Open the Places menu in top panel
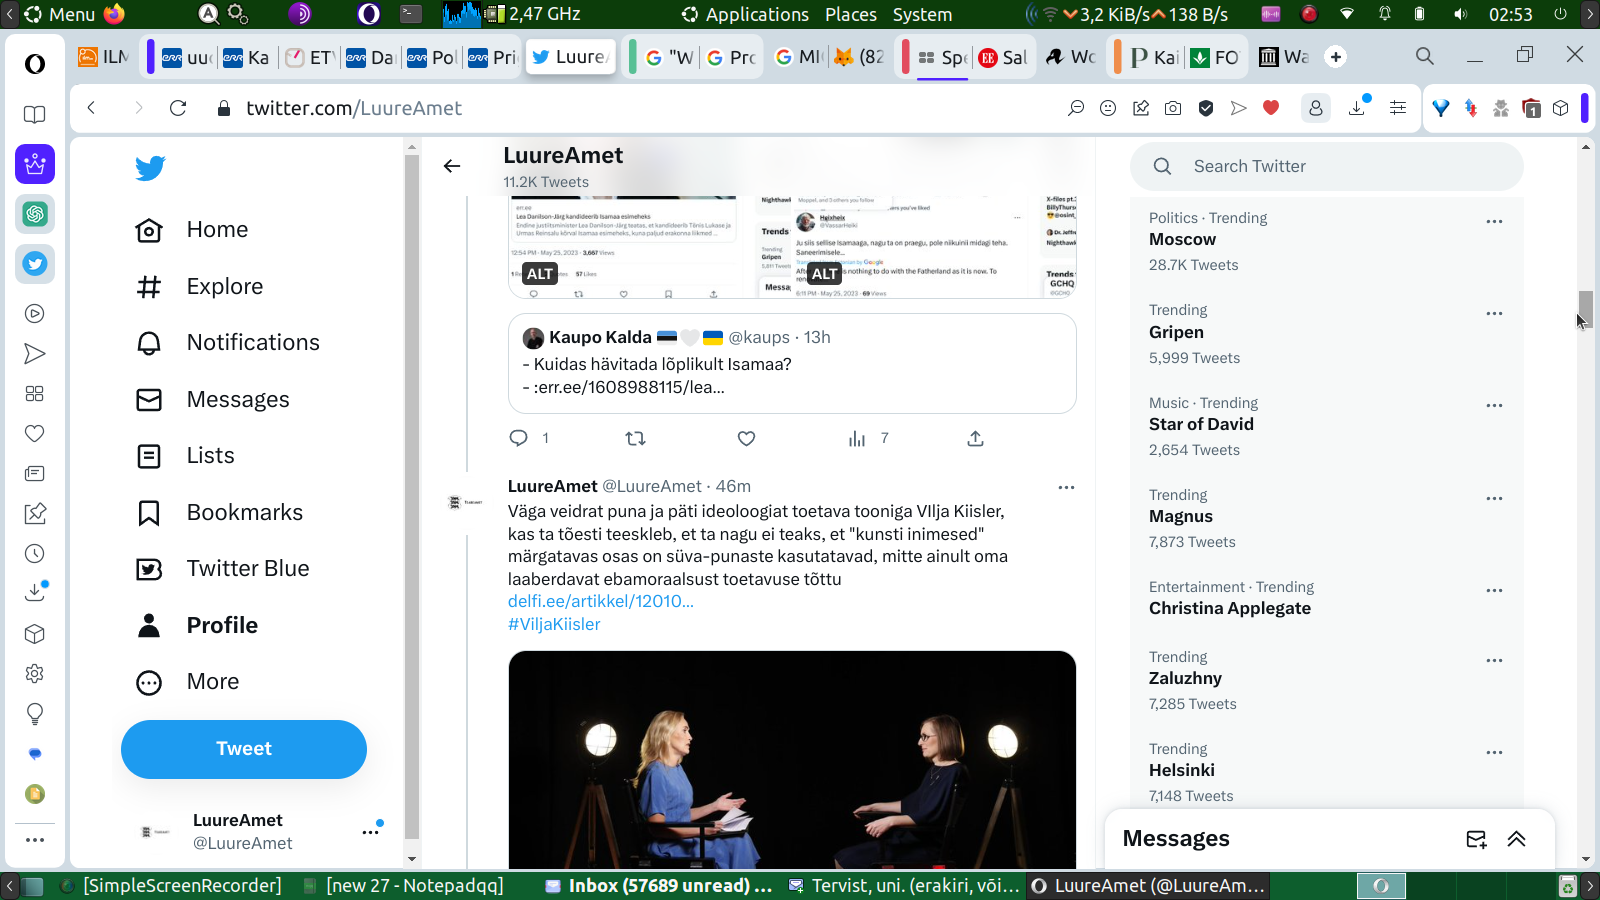1600x900 pixels. tap(851, 14)
